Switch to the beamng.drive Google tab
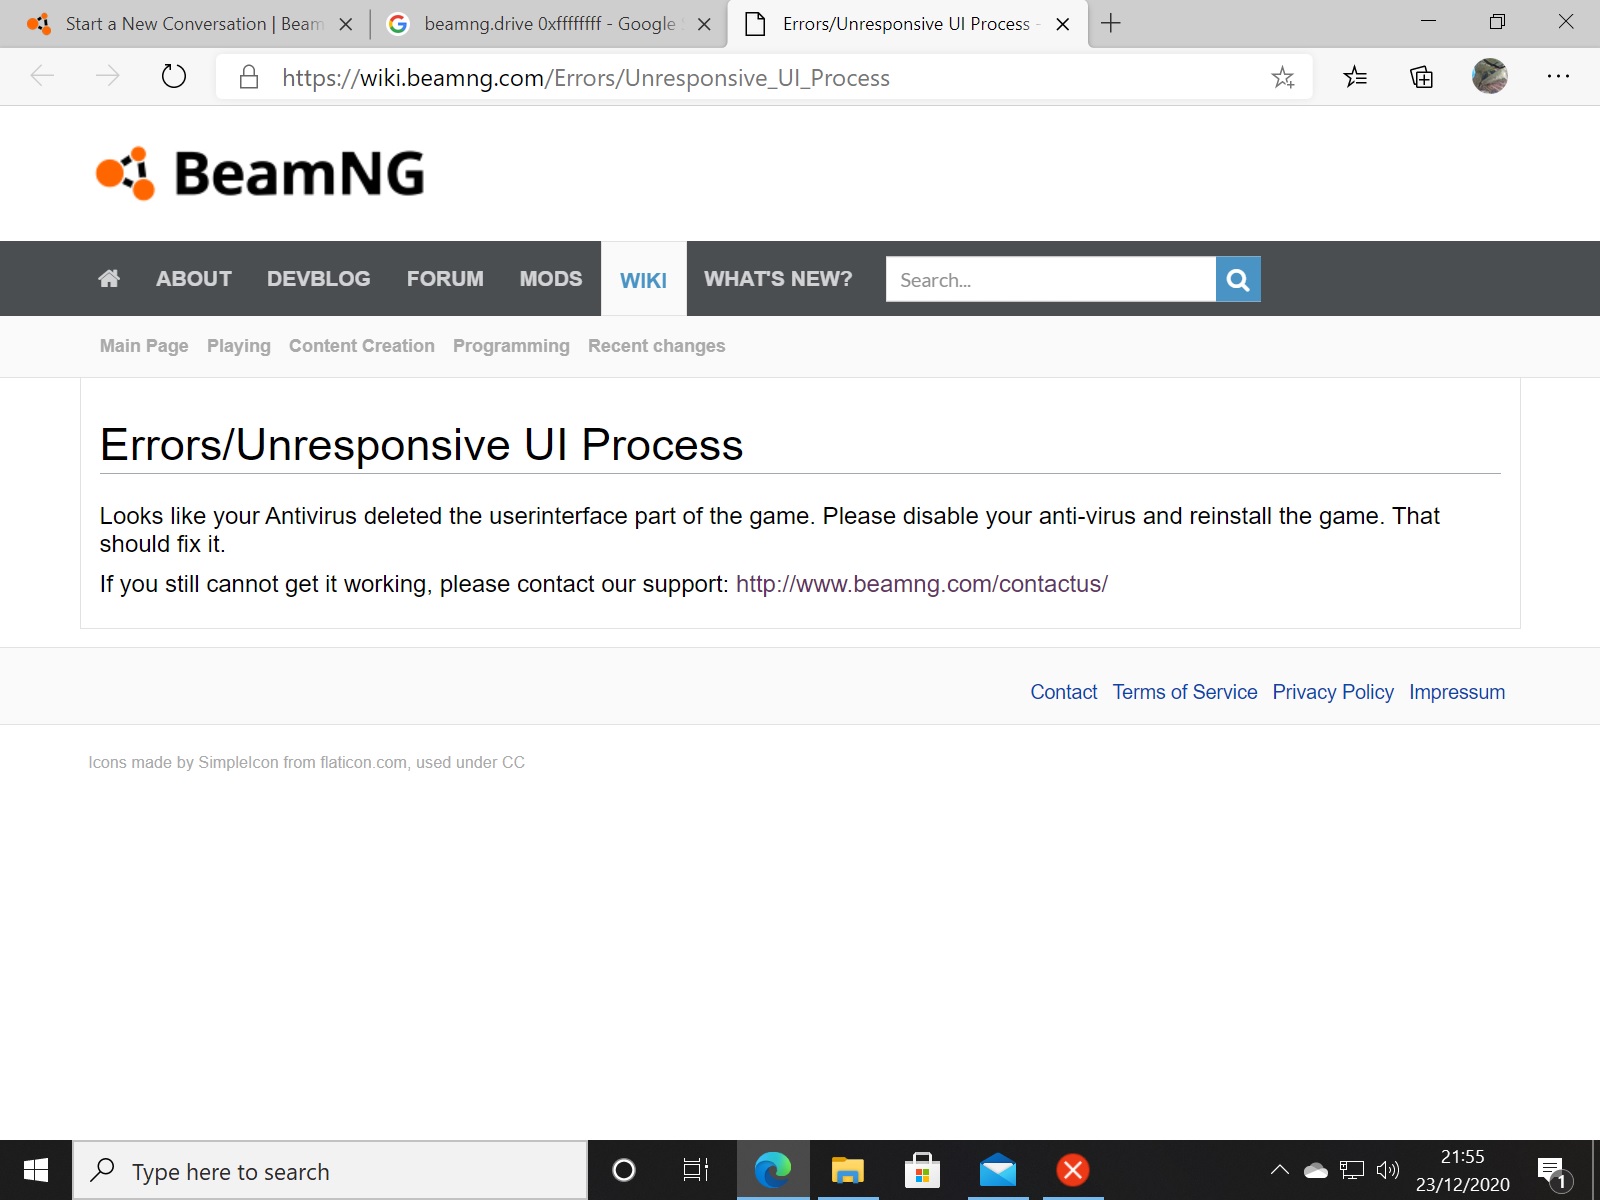The image size is (1600, 1200). (550, 23)
